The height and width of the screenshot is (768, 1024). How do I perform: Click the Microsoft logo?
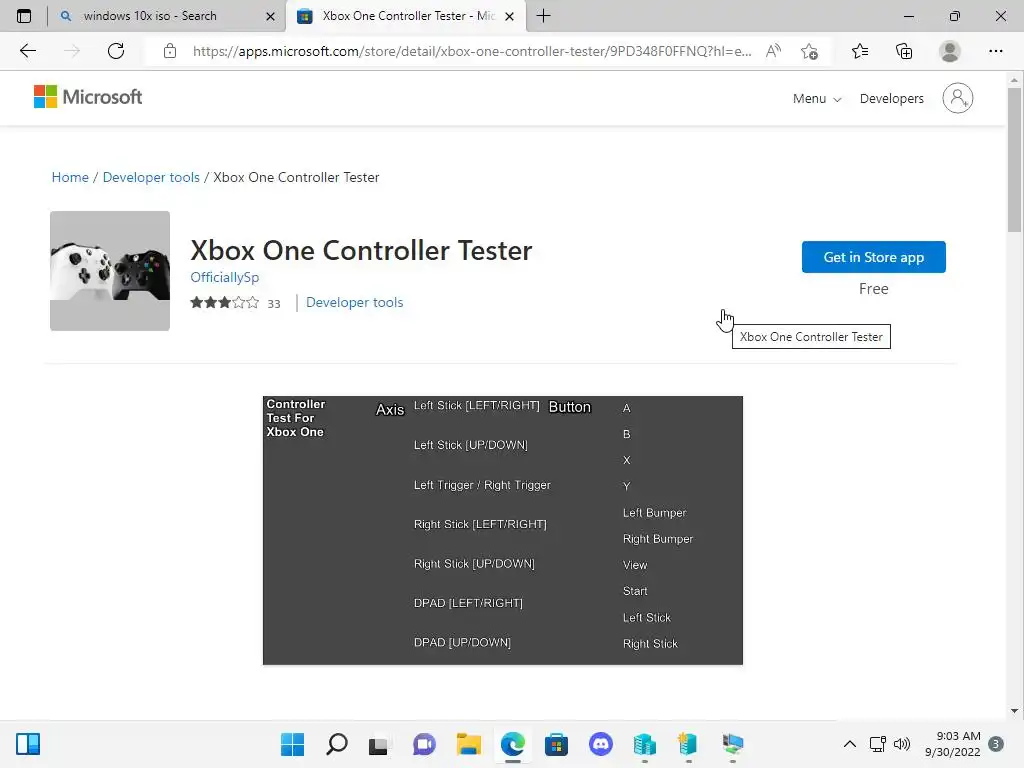coord(88,97)
